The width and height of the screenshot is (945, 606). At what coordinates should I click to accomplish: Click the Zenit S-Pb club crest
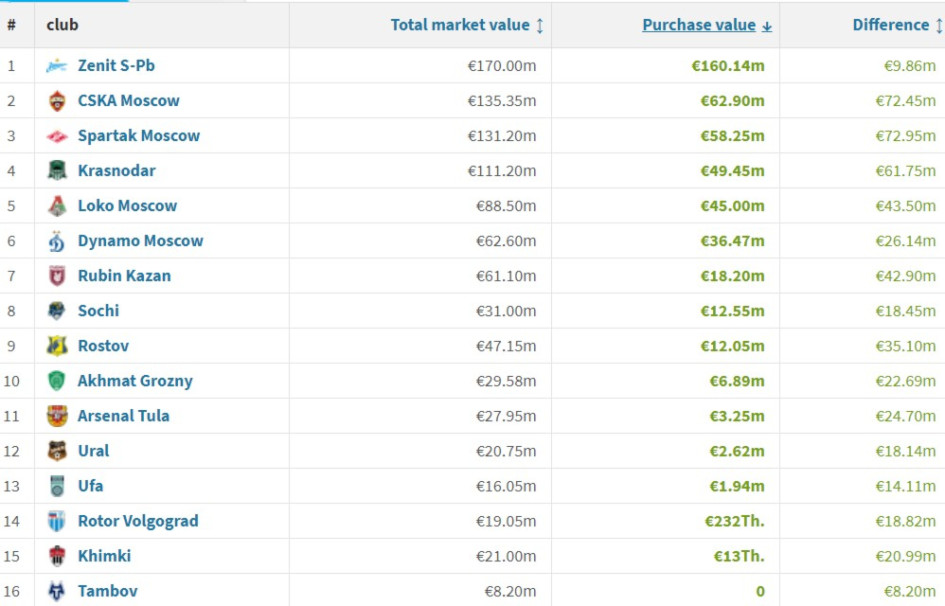tap(57, 66)
